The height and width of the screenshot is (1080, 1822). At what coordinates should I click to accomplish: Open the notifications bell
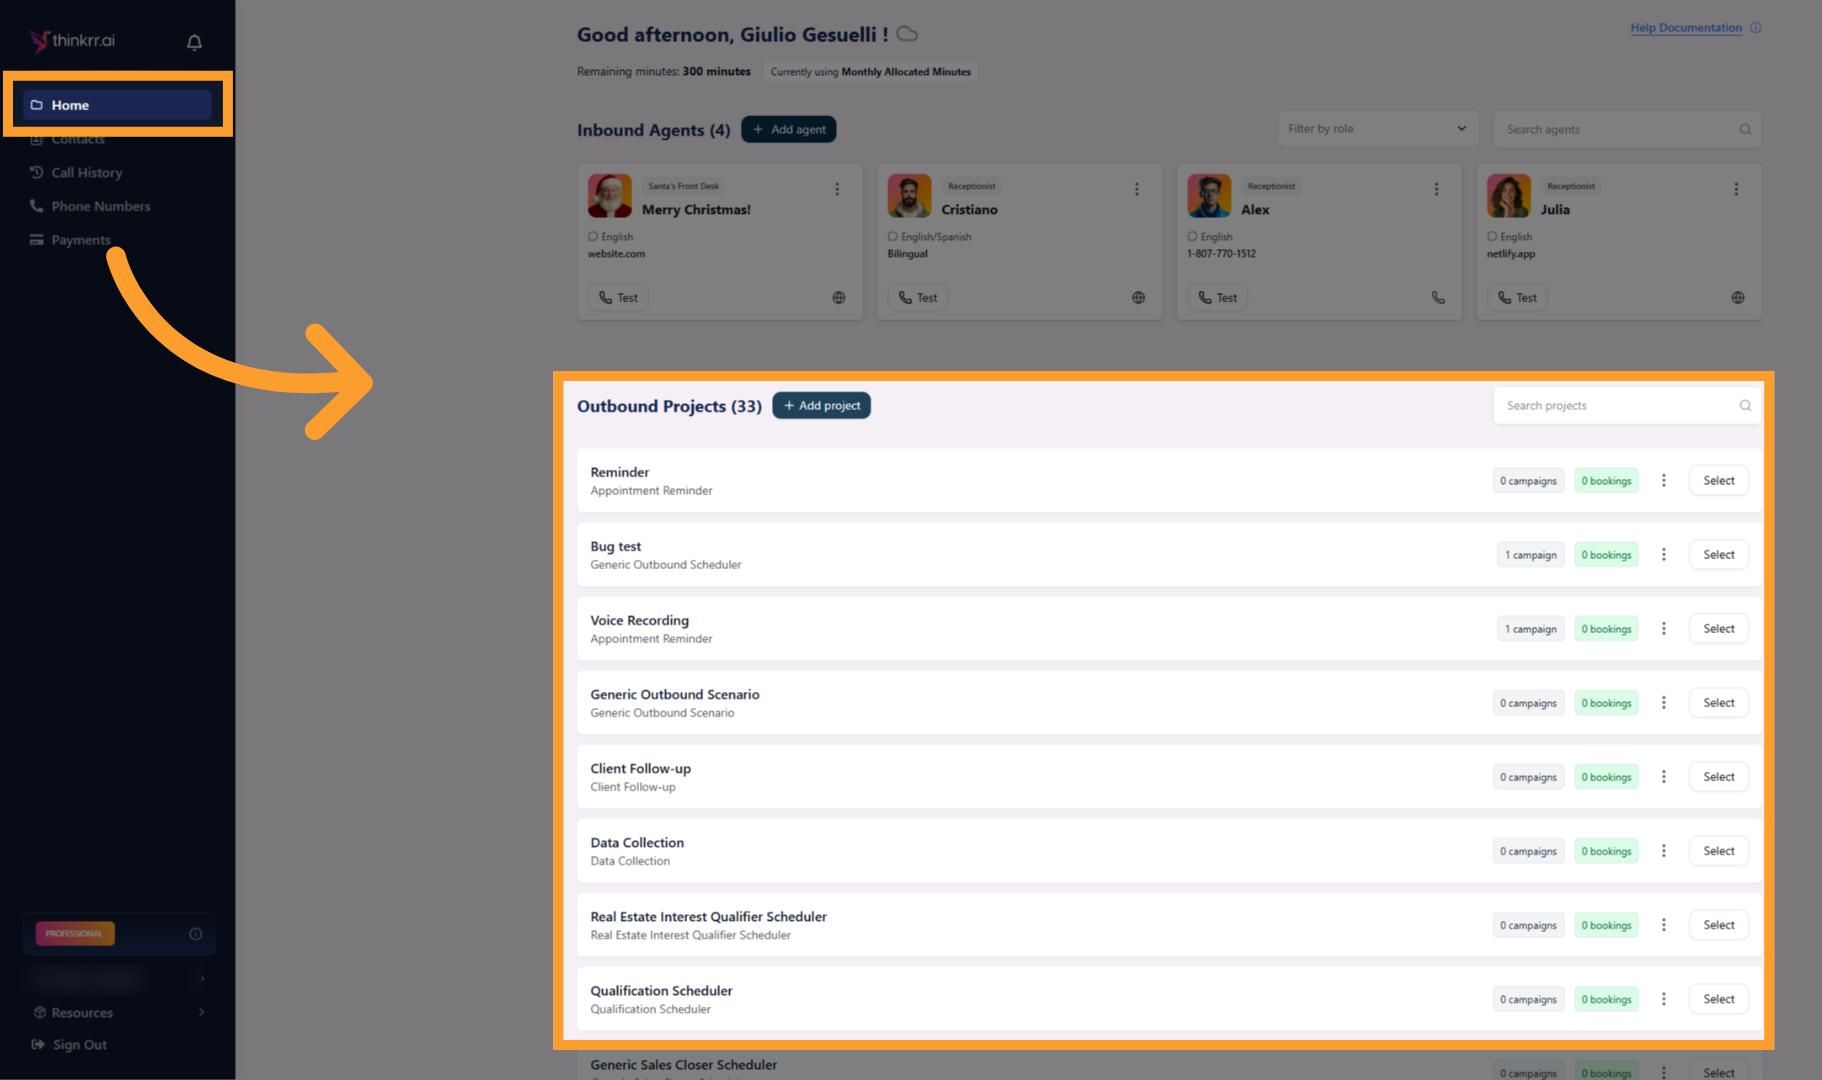pyautogui.click(x=194, y=42)
